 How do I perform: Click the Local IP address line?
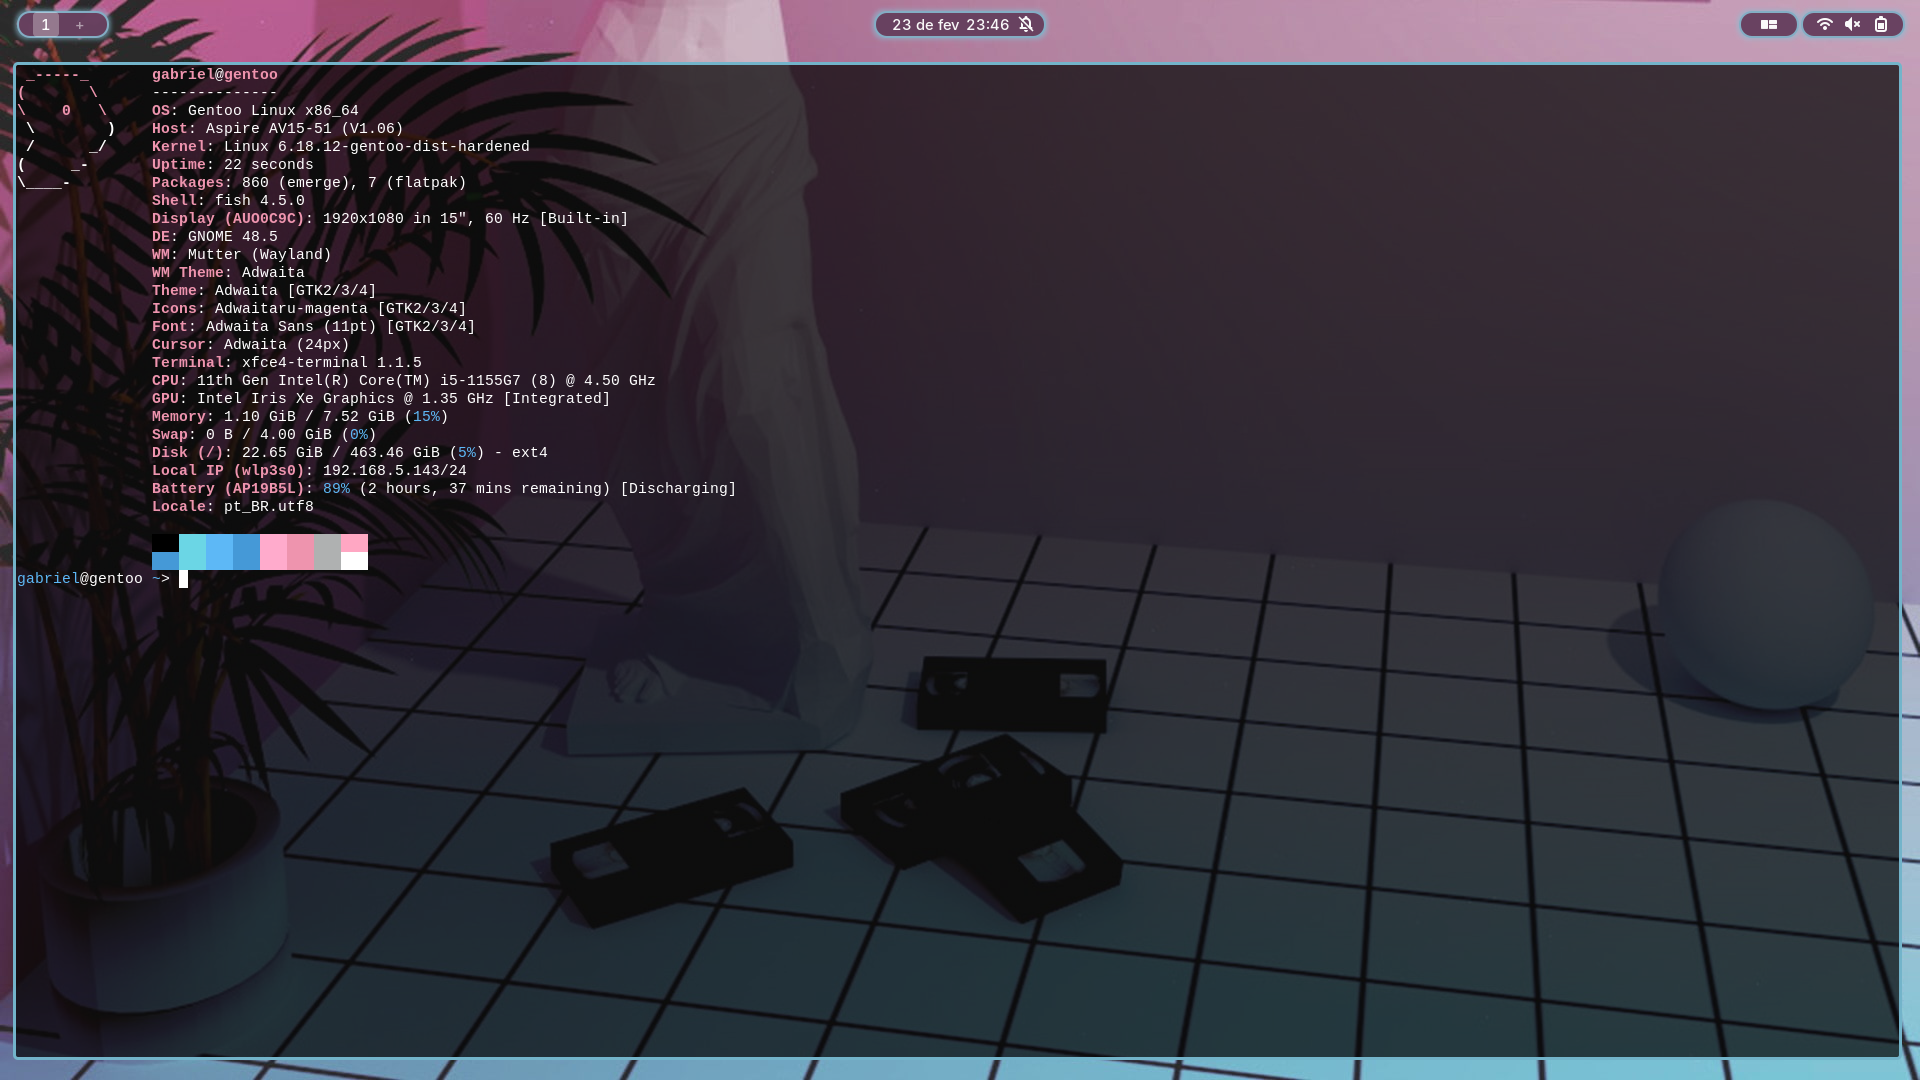point(309,471)
